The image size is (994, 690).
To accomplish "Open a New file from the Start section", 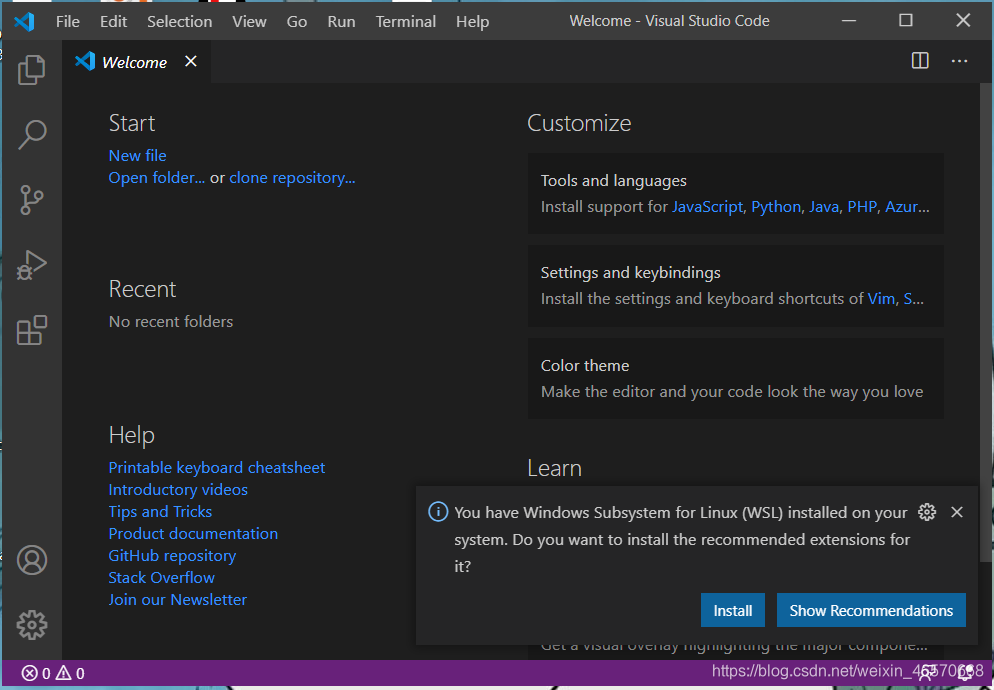I will 137,155.
